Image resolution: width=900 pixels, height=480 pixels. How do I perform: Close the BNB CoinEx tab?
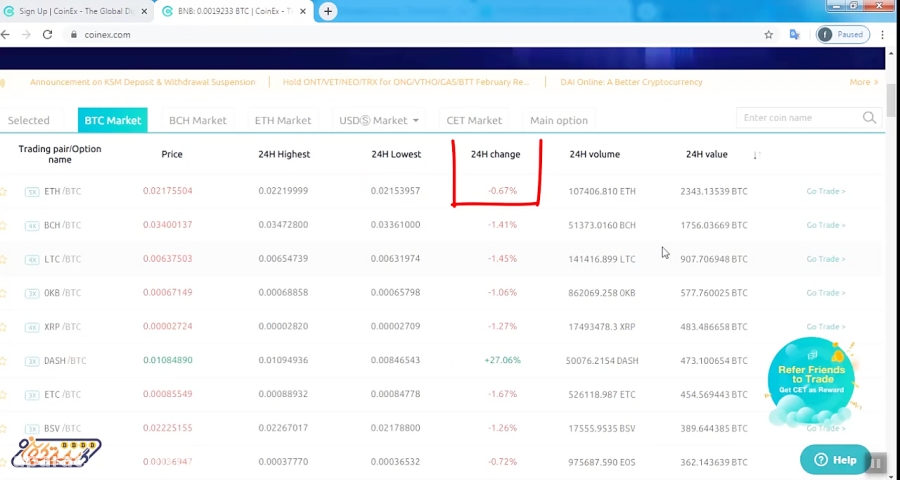coord(302,11)
